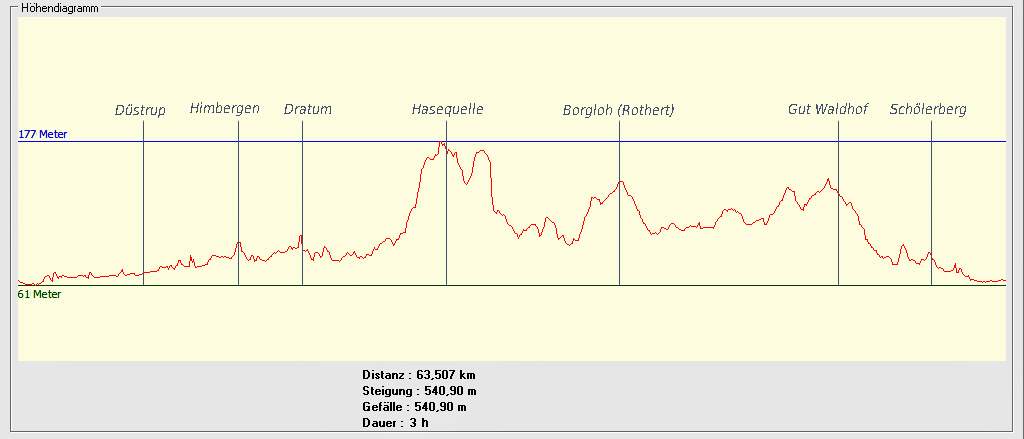Image resolution: width=1024 pixels, height=439 pixels.
Task: Click the second elevation peak right of Hasequelle
Action: [x=483, y=151]
